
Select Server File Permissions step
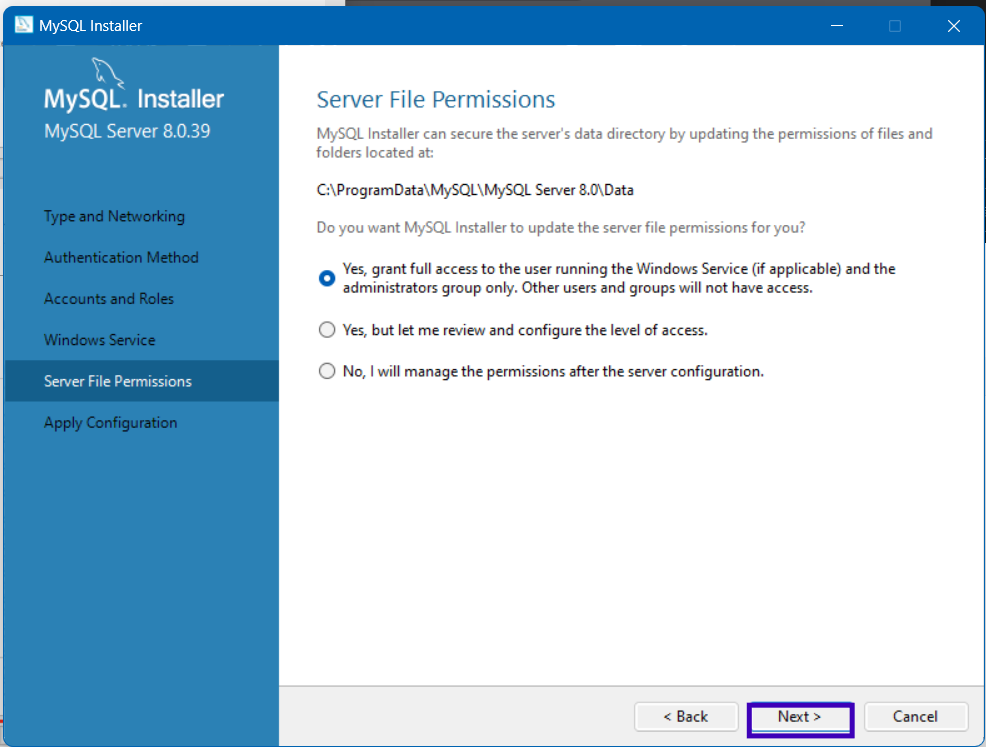[141, 381]
